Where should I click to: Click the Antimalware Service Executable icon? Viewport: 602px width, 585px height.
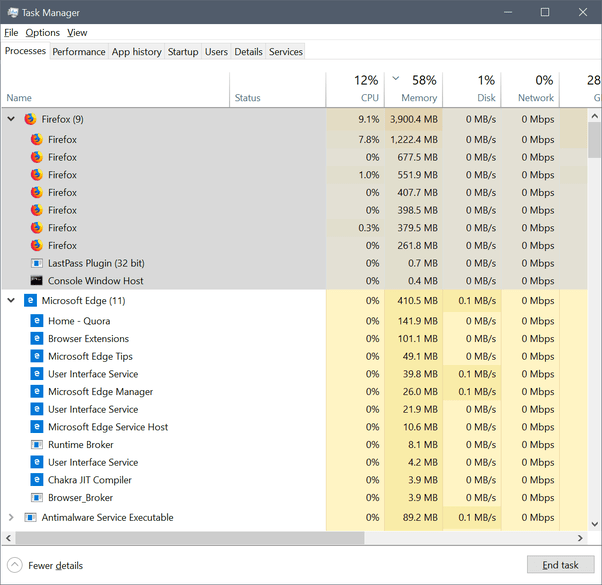(30, 517)
